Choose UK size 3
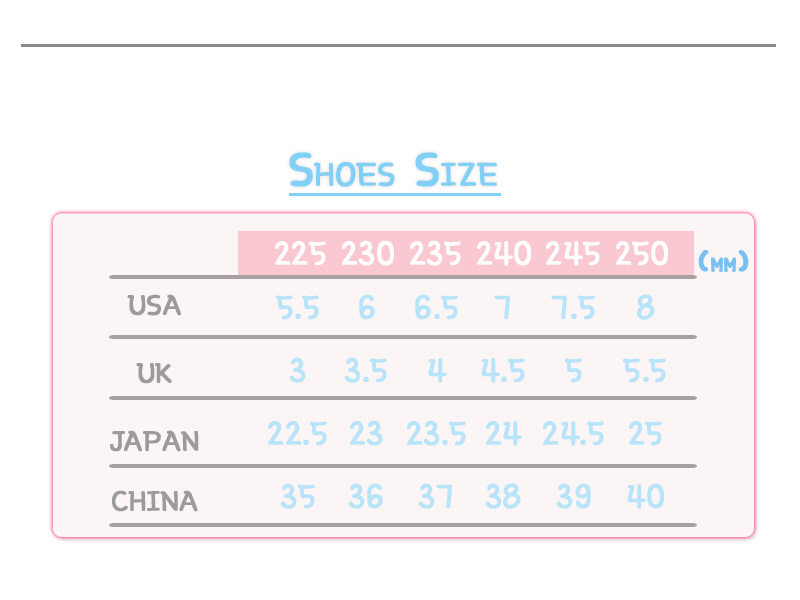 point(297,371)
